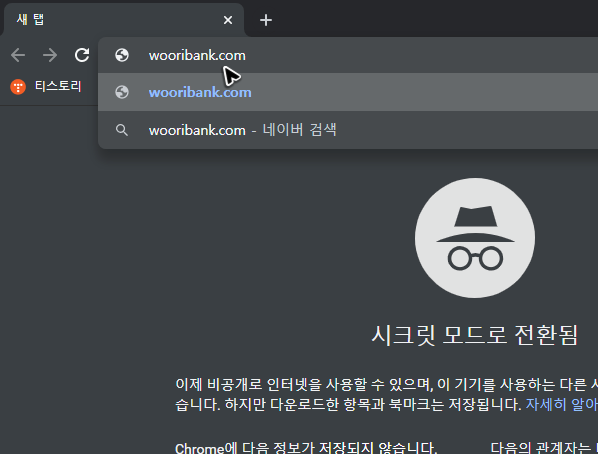Select the highlighted blue wooribank.com suggestion
Viewport: 598px width, 454px height.
coord(348,92)
